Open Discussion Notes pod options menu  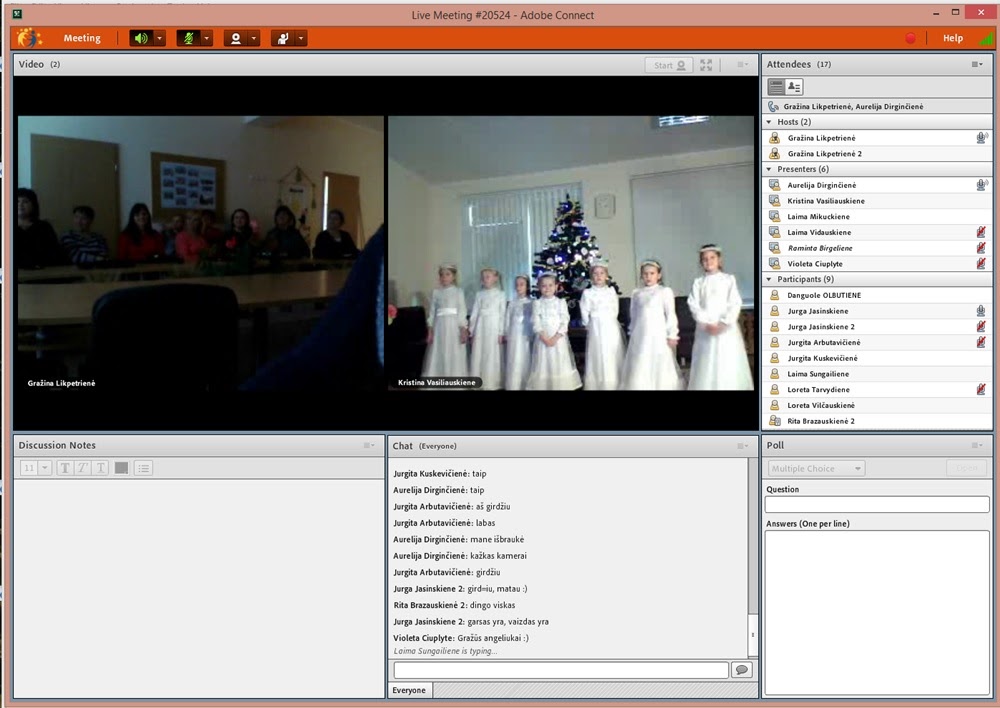(x=369, y=445)
